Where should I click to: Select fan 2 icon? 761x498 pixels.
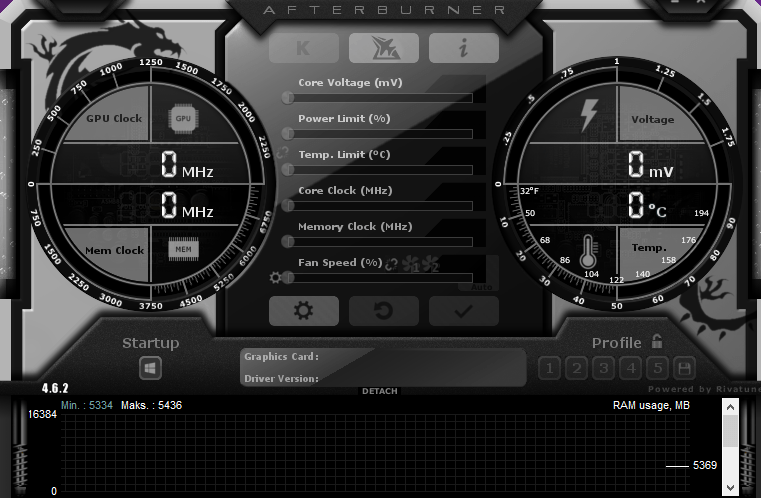[x=430, y=264]
